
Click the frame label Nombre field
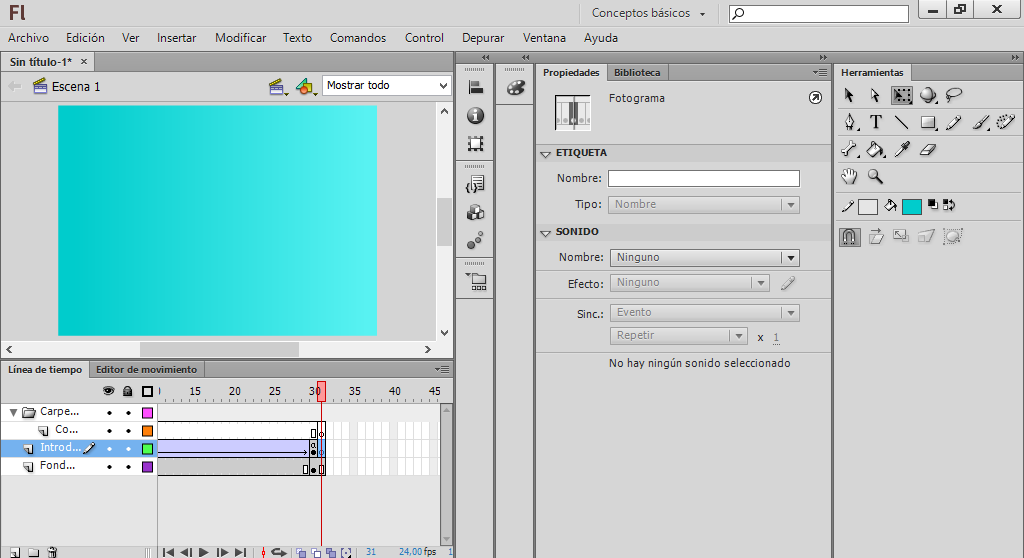[703, 178]
